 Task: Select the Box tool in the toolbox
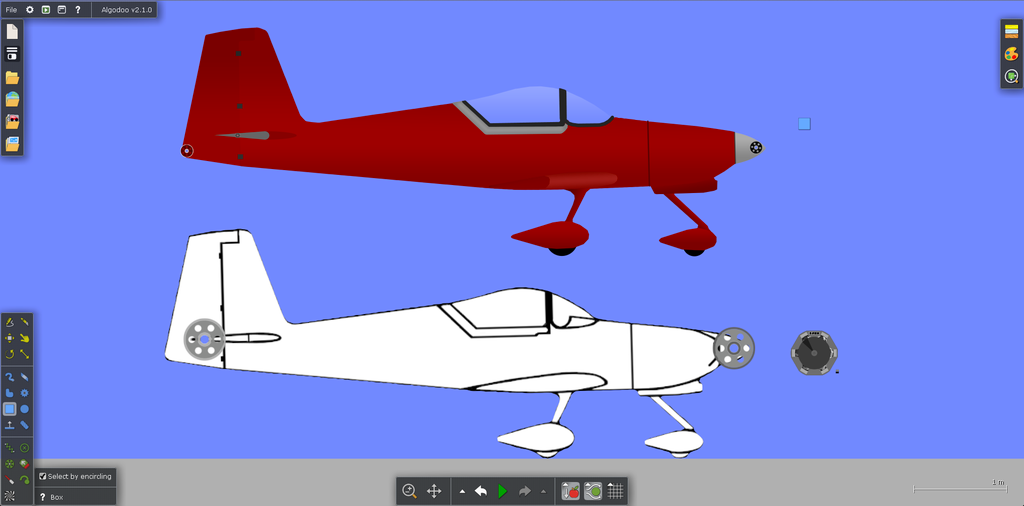tap(10, 409)
